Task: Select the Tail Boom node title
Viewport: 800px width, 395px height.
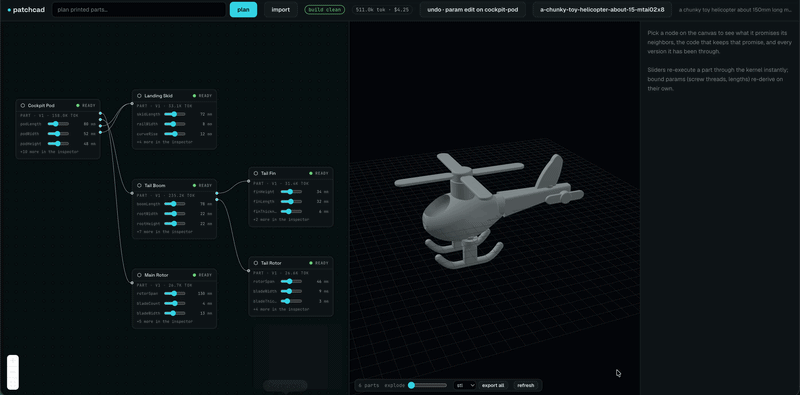Action: coord(155,185)
